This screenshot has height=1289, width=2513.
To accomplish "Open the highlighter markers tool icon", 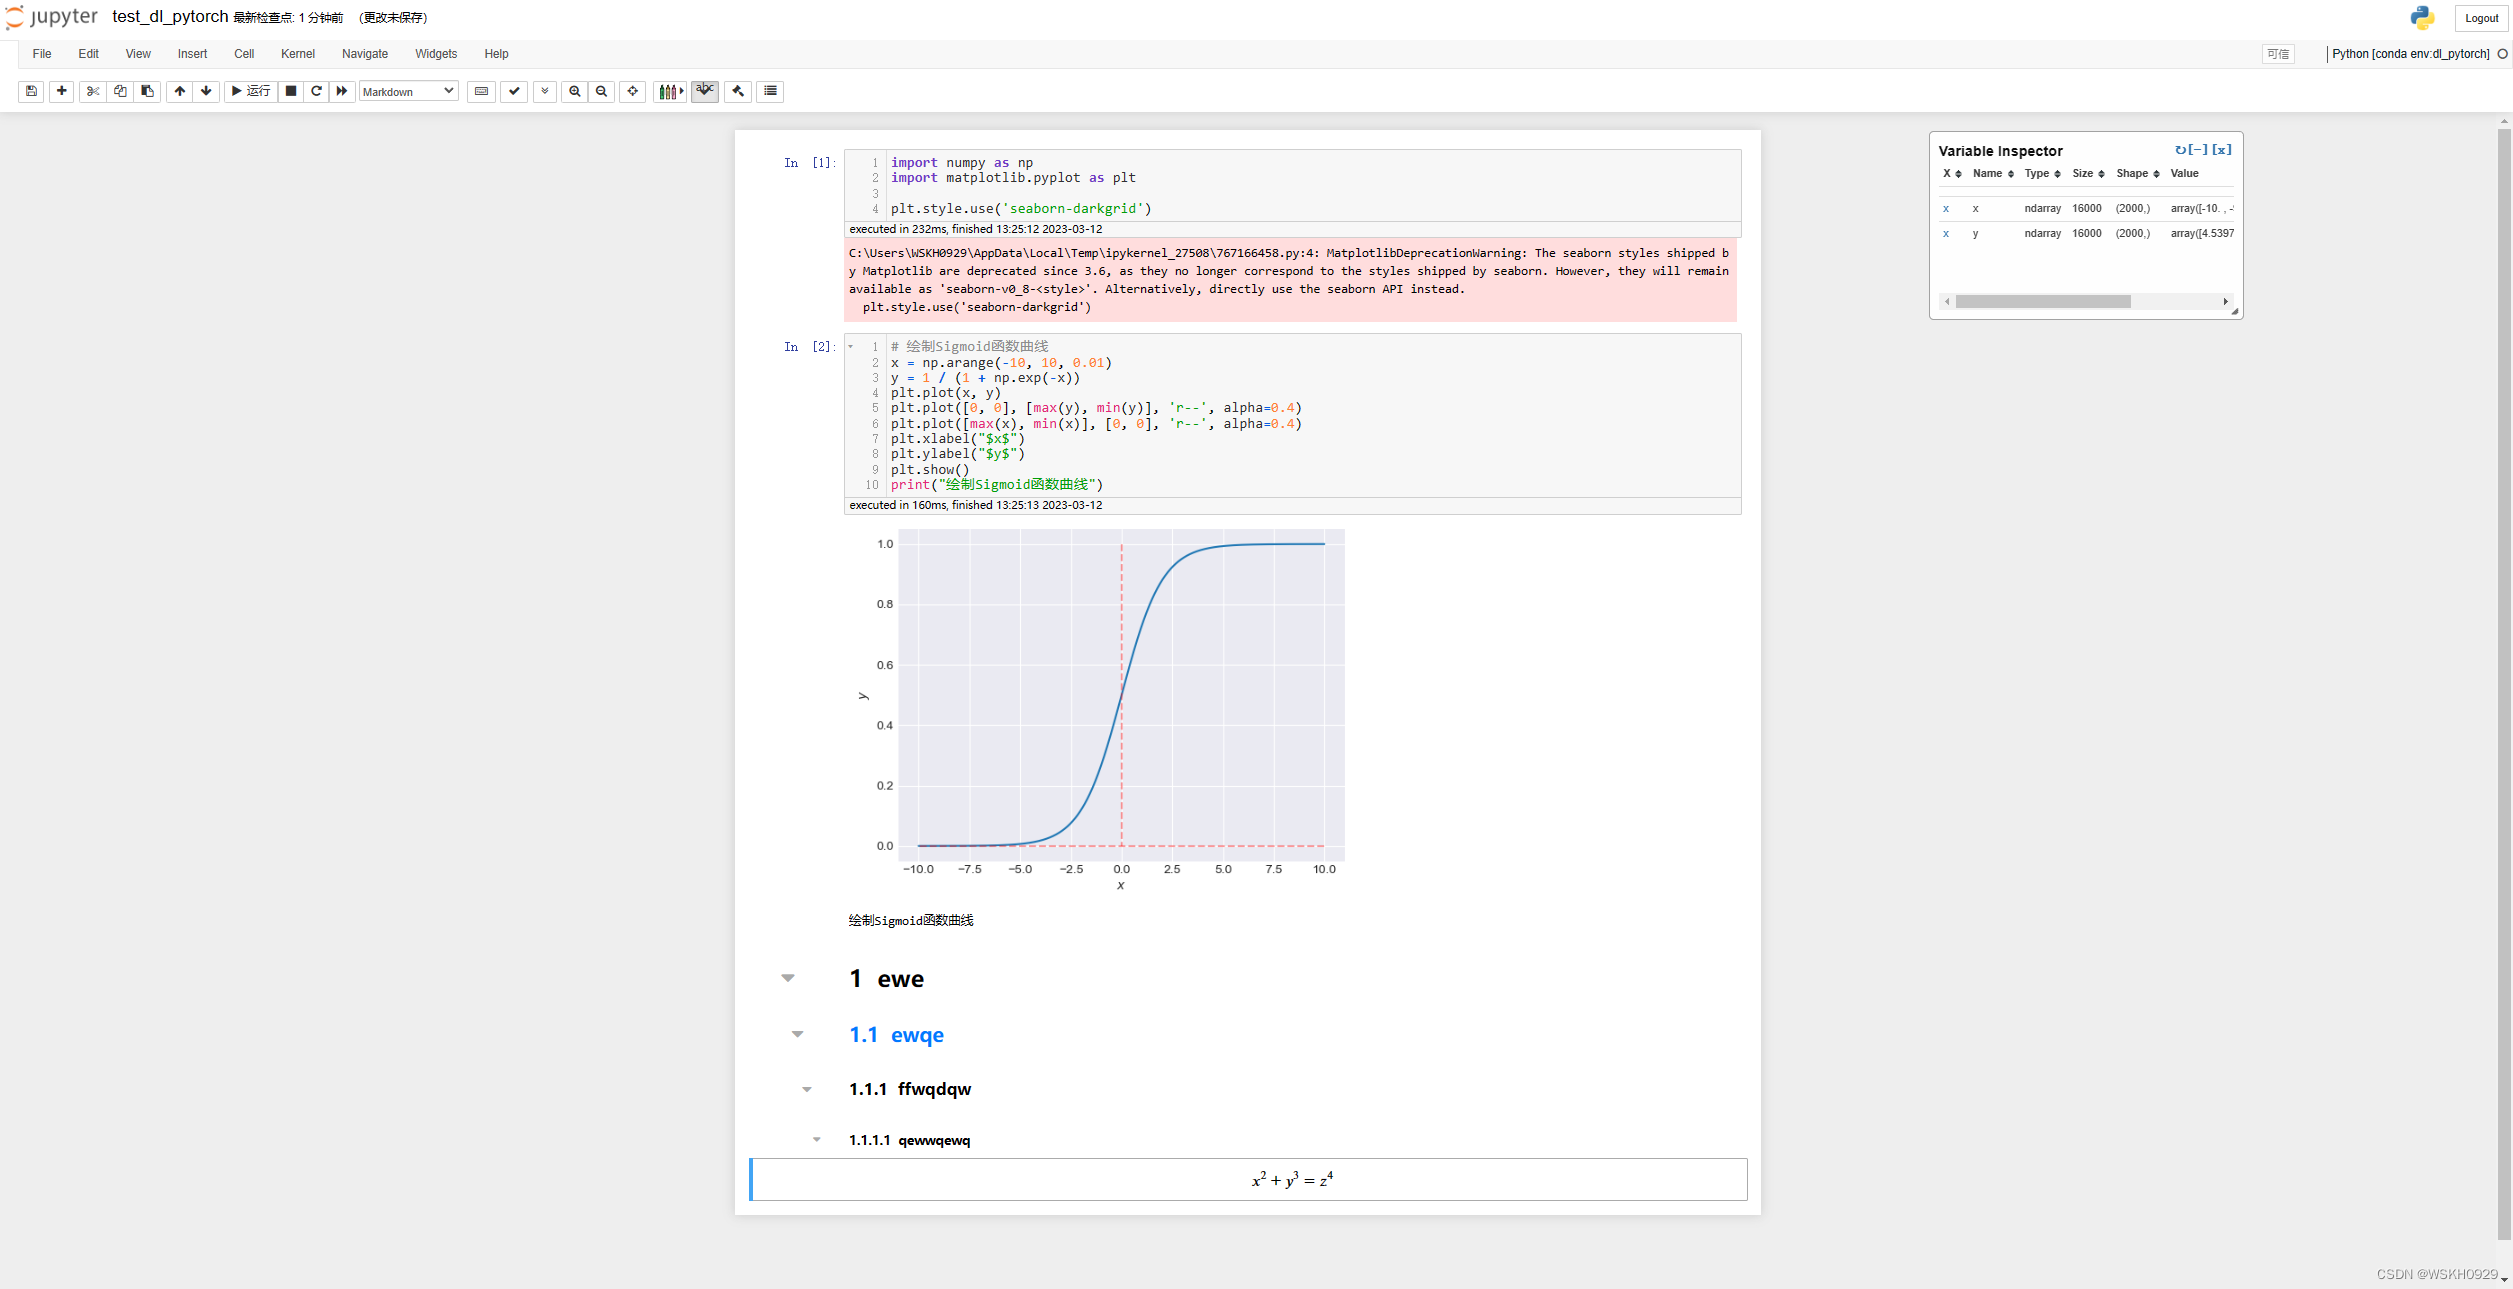I will point(670,91).
